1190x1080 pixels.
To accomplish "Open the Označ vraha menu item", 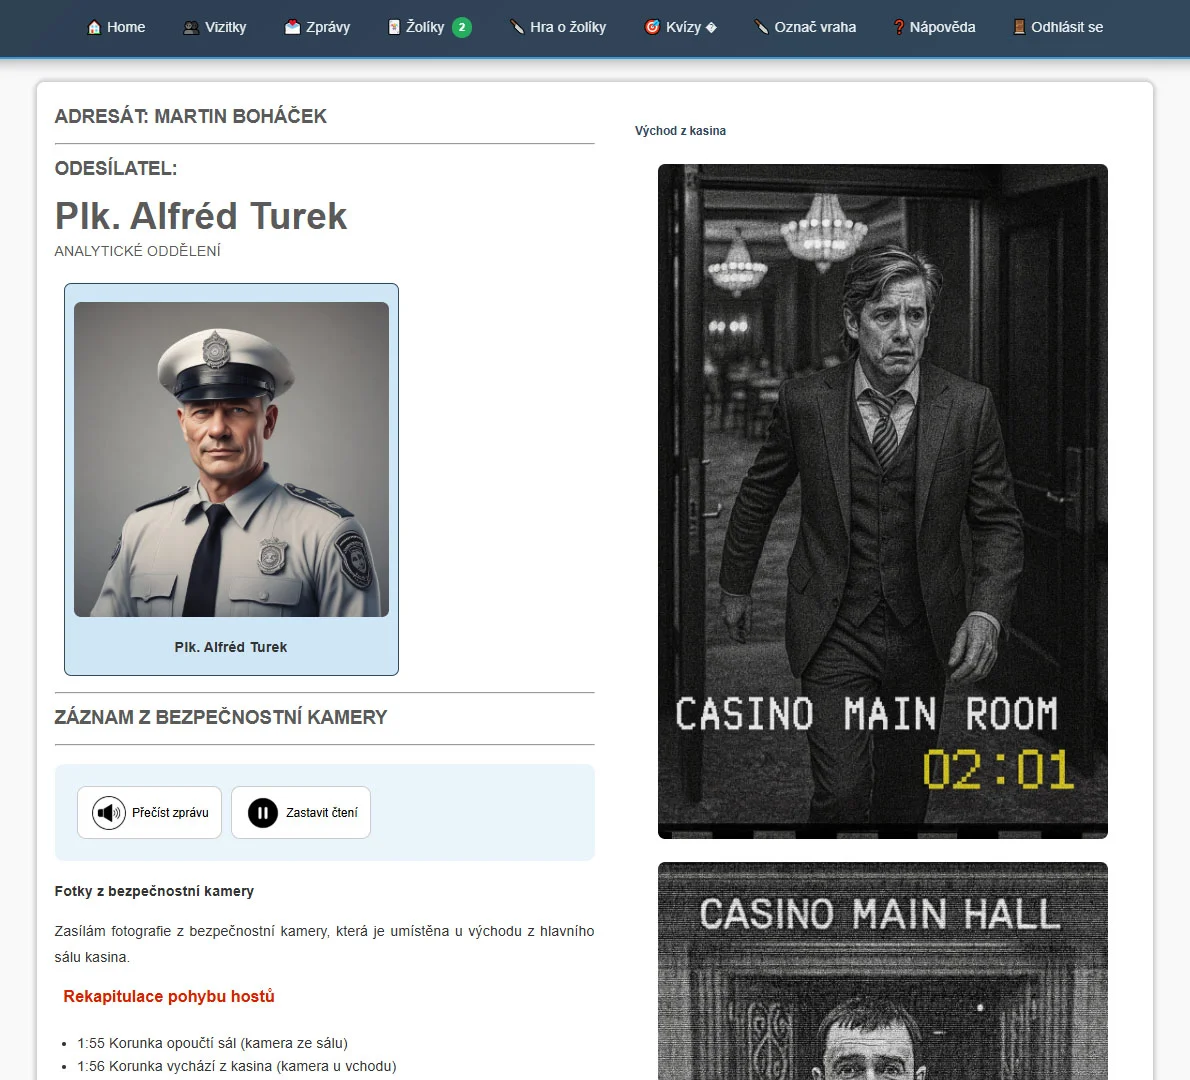I will tap(814, 27).
